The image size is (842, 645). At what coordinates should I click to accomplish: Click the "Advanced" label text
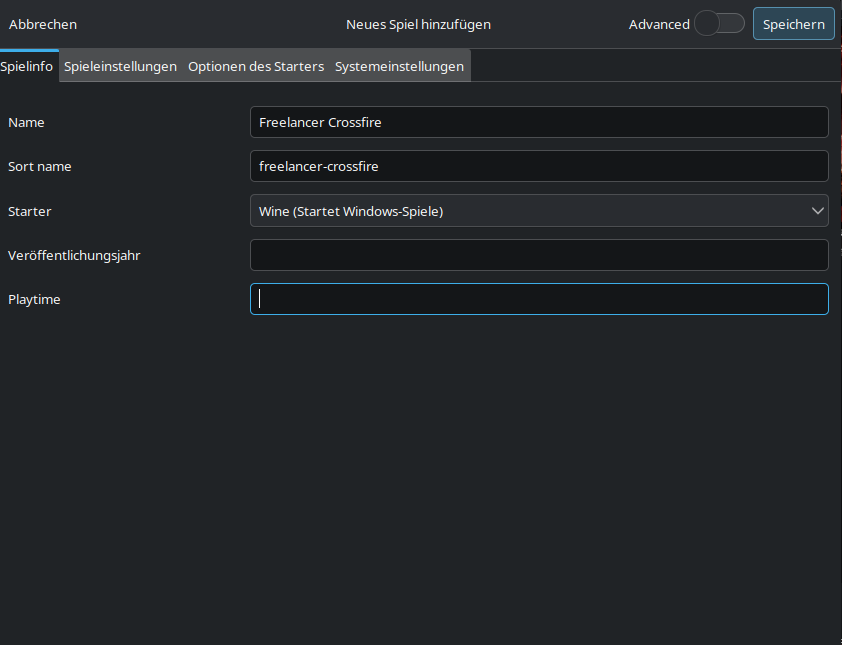pos(659,24)
